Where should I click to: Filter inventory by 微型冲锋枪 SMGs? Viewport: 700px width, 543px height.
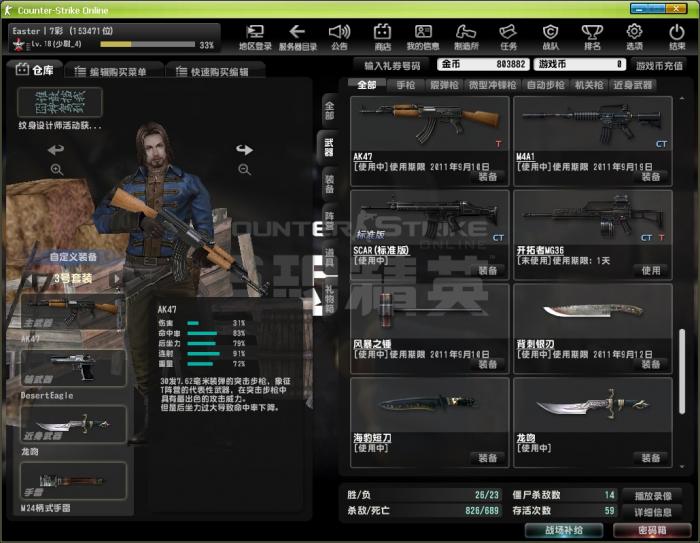click(x=492, y=85)
